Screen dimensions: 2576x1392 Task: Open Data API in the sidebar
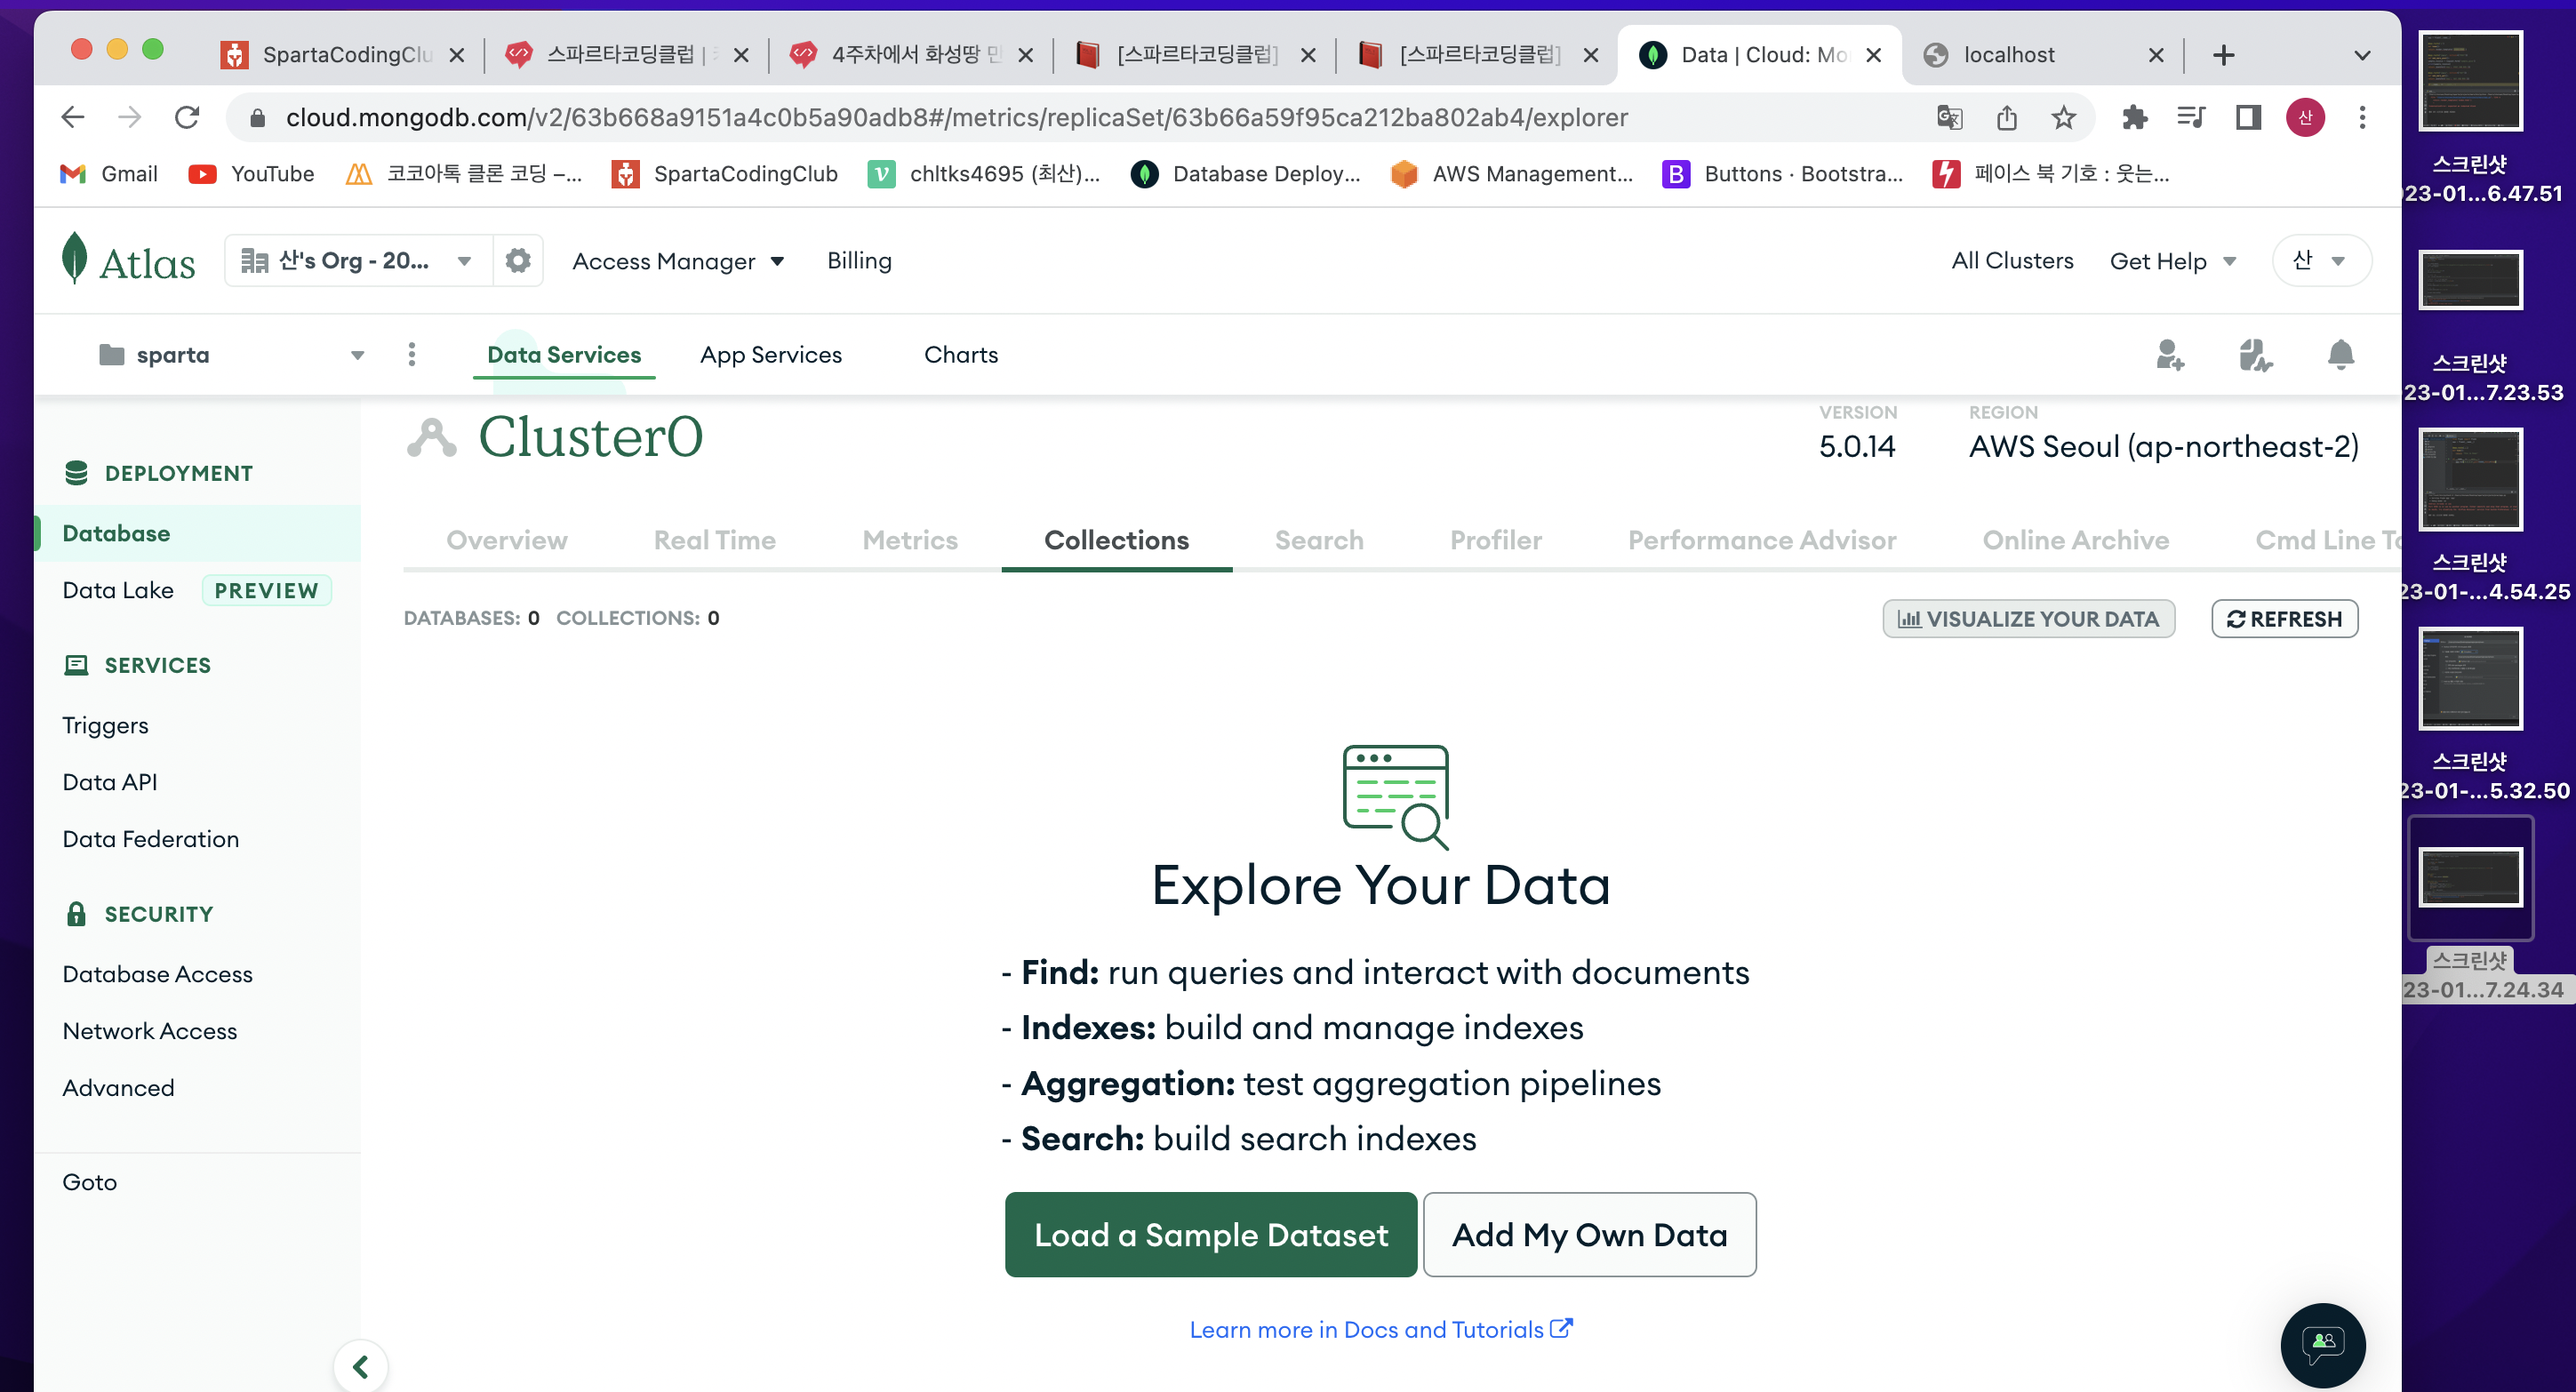tap(110, 782)
